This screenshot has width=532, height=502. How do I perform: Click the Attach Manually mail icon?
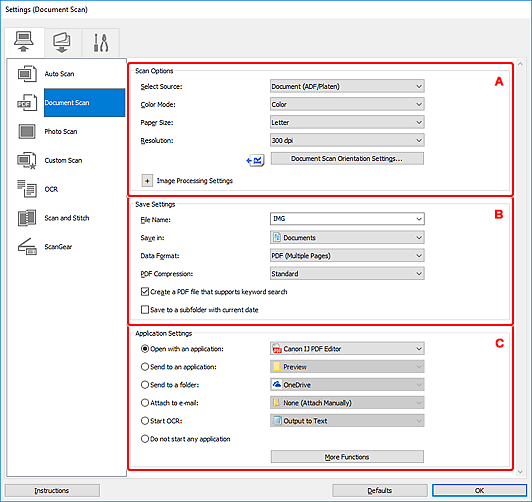(277, 403)
